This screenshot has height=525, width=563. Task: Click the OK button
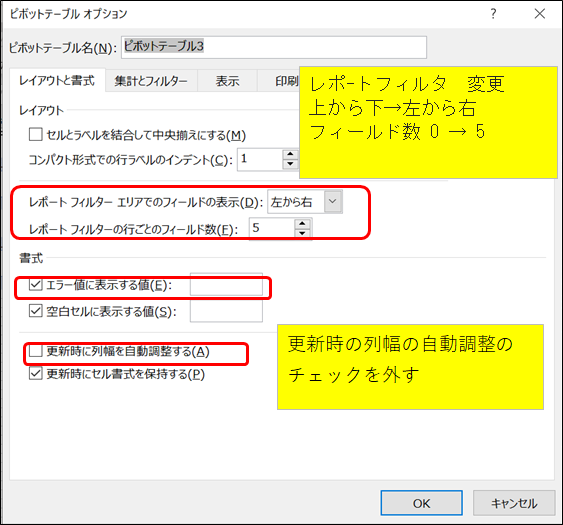pyautogui.click(x=422, y=503)
